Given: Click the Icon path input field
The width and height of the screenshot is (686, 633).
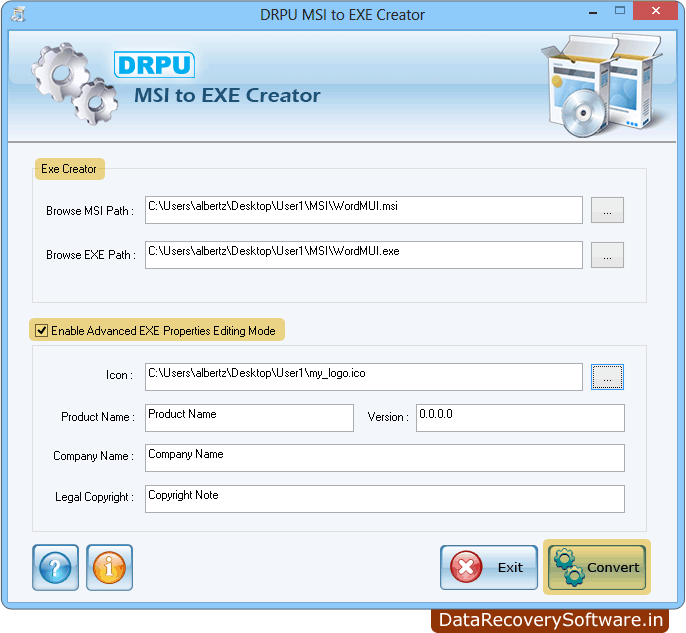Looking at the screenshot, I should [x=364, y=377].
